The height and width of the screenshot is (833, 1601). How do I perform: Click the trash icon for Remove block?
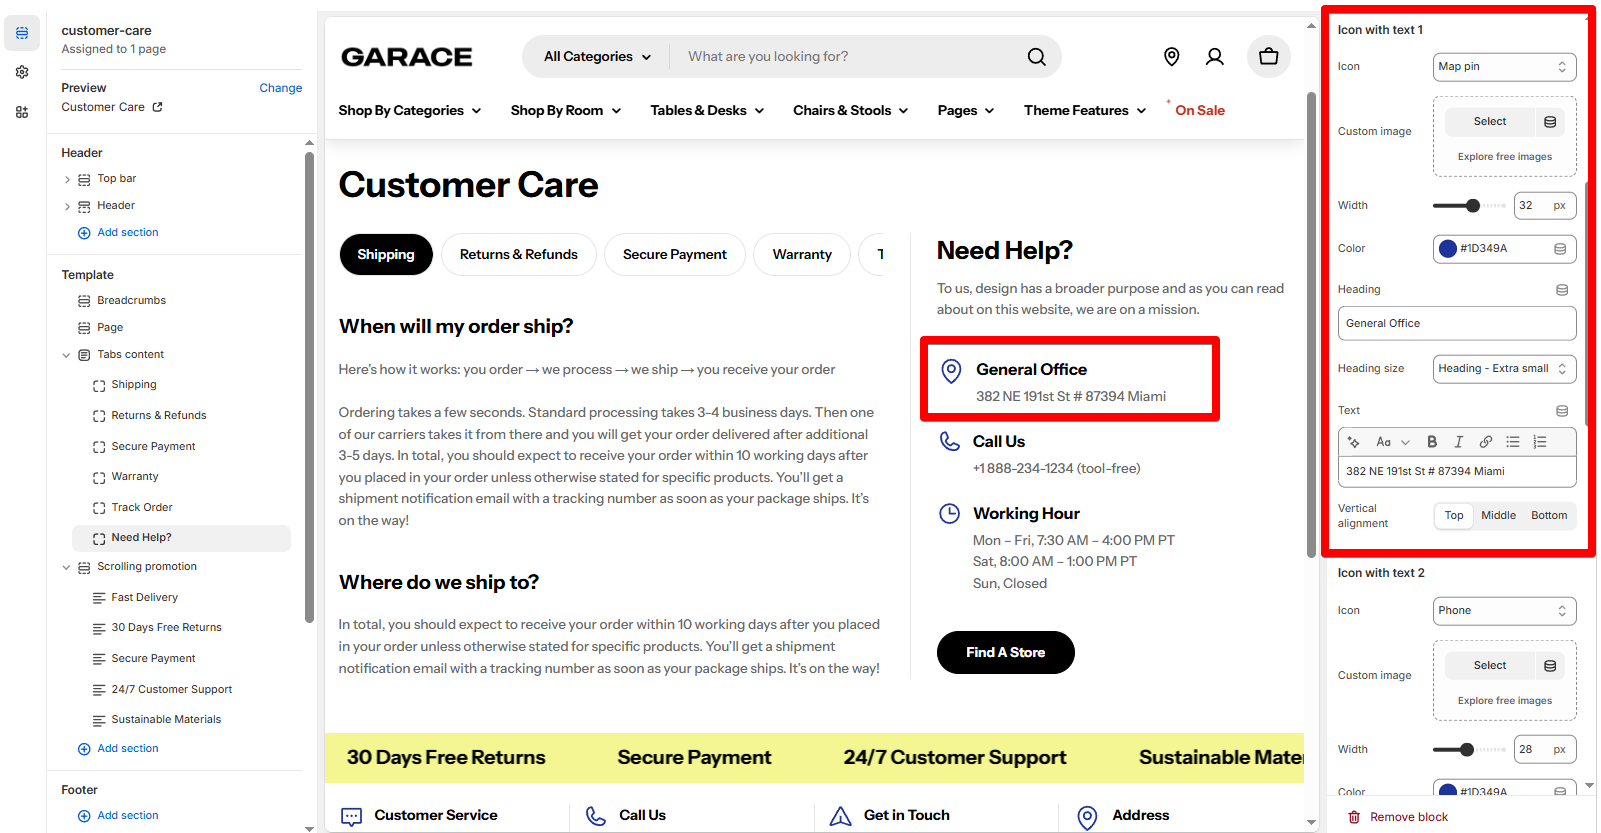1354,817
